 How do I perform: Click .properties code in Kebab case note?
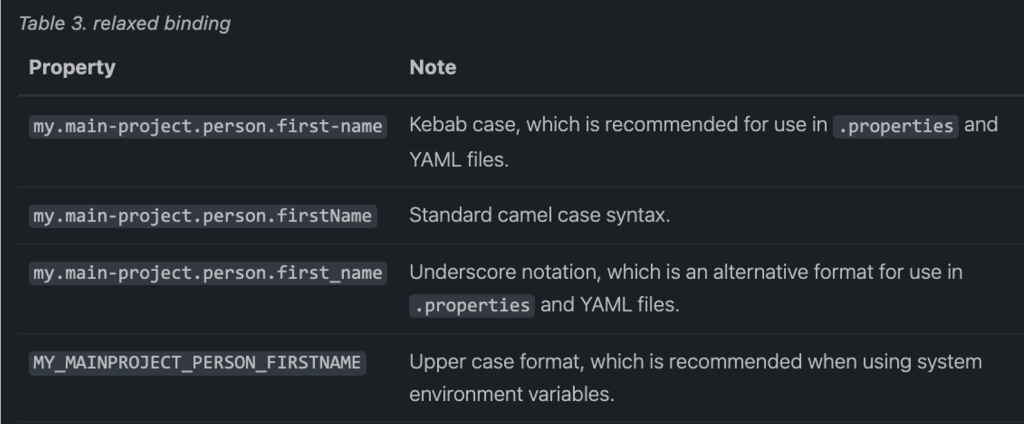point(895,126)
